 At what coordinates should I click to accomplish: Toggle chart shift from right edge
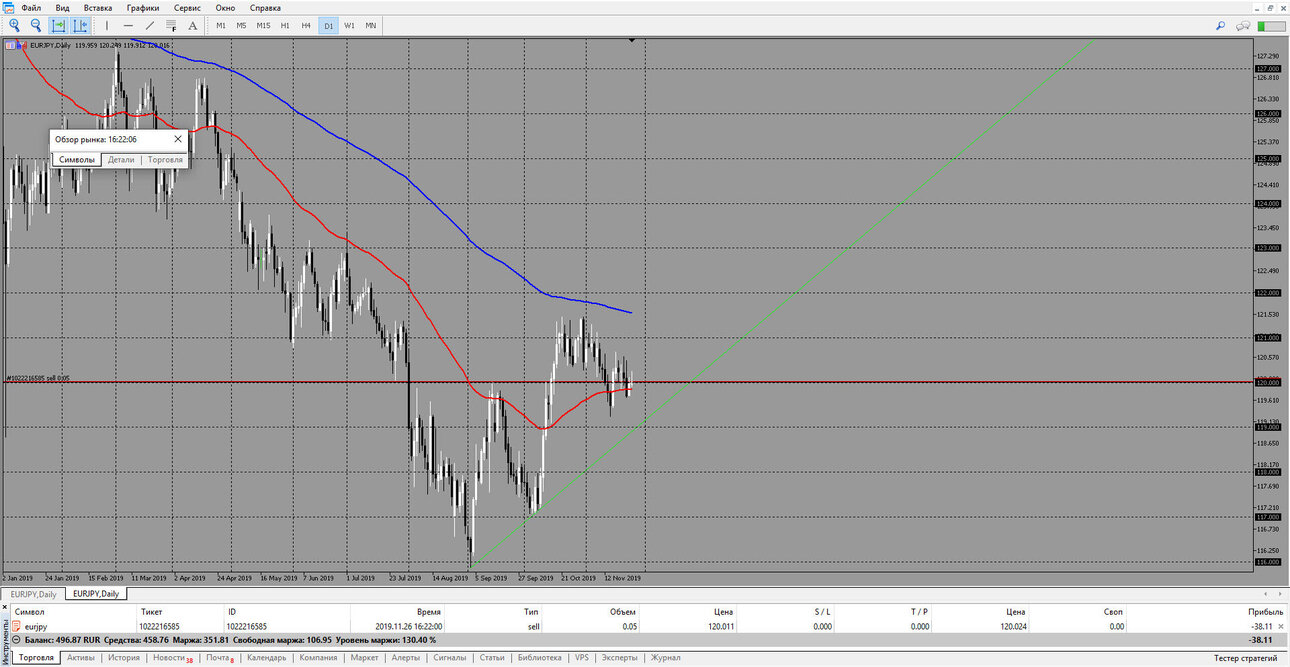(81, 25)
